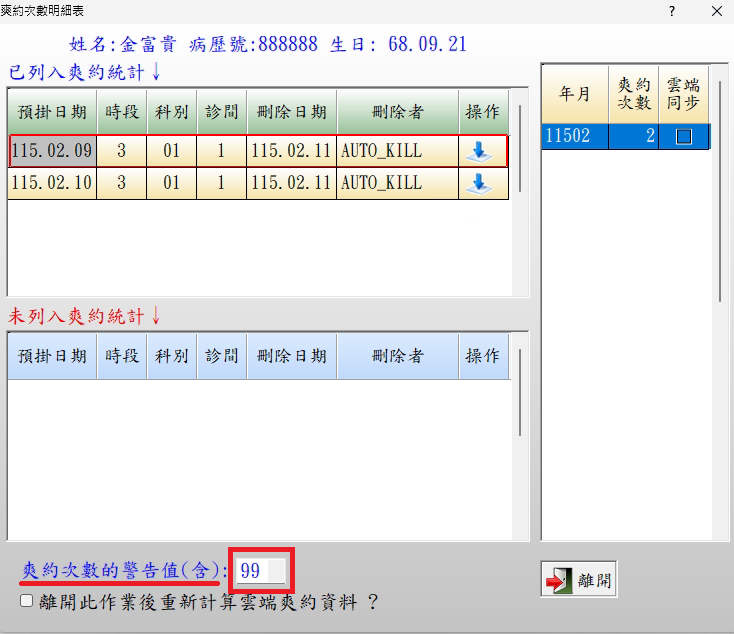Click the 離開 exit button
734x634 pixels.
pos(578,579)
